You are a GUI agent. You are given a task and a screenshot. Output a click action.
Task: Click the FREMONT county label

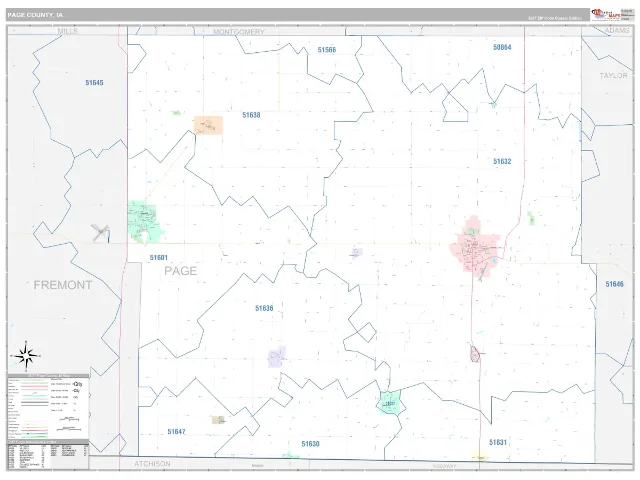tap(63, 285)
